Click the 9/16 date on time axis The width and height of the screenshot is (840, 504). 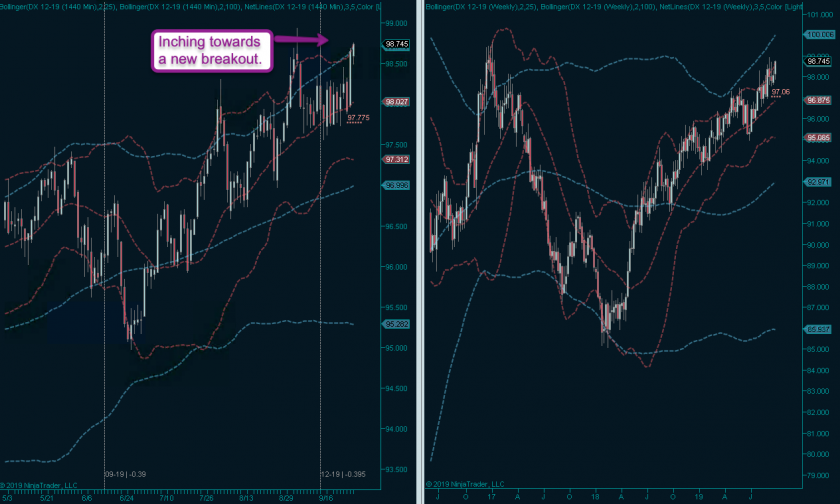click(326, 498)
